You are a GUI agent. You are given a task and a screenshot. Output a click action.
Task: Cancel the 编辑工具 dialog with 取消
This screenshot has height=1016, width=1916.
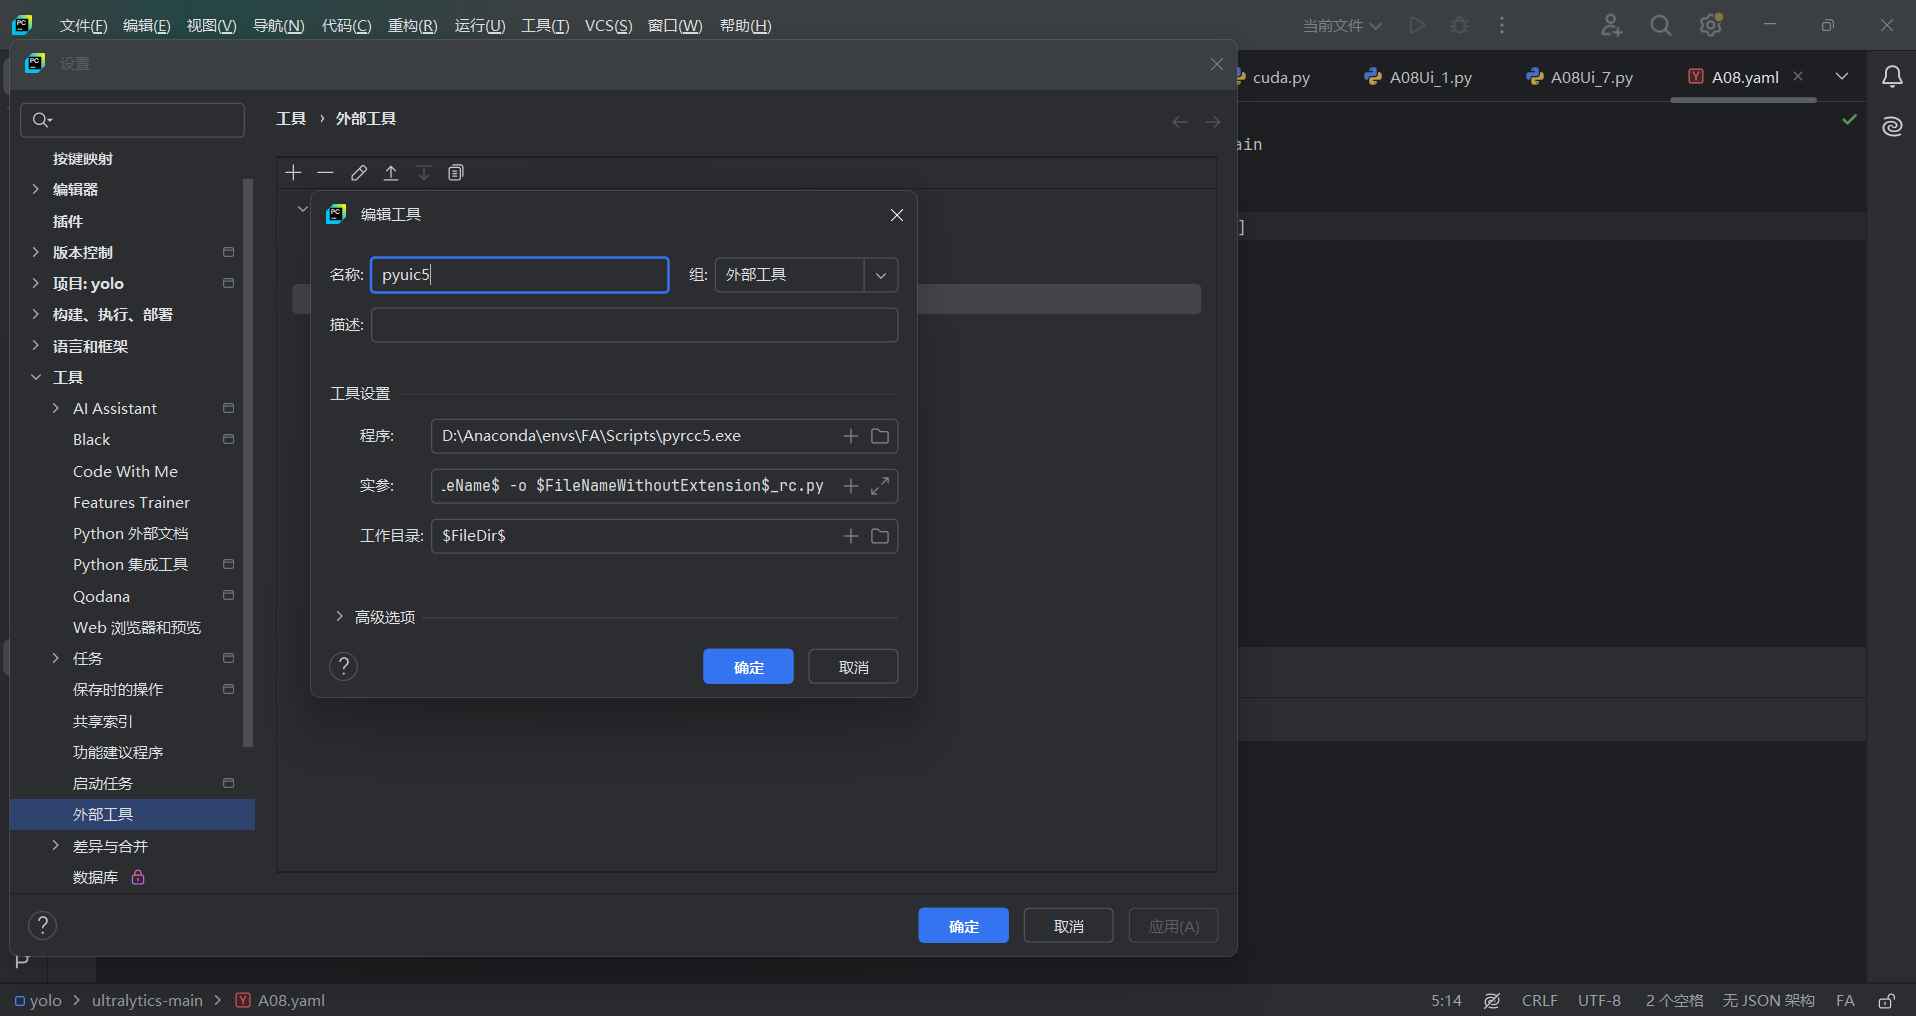pos(853,667)
